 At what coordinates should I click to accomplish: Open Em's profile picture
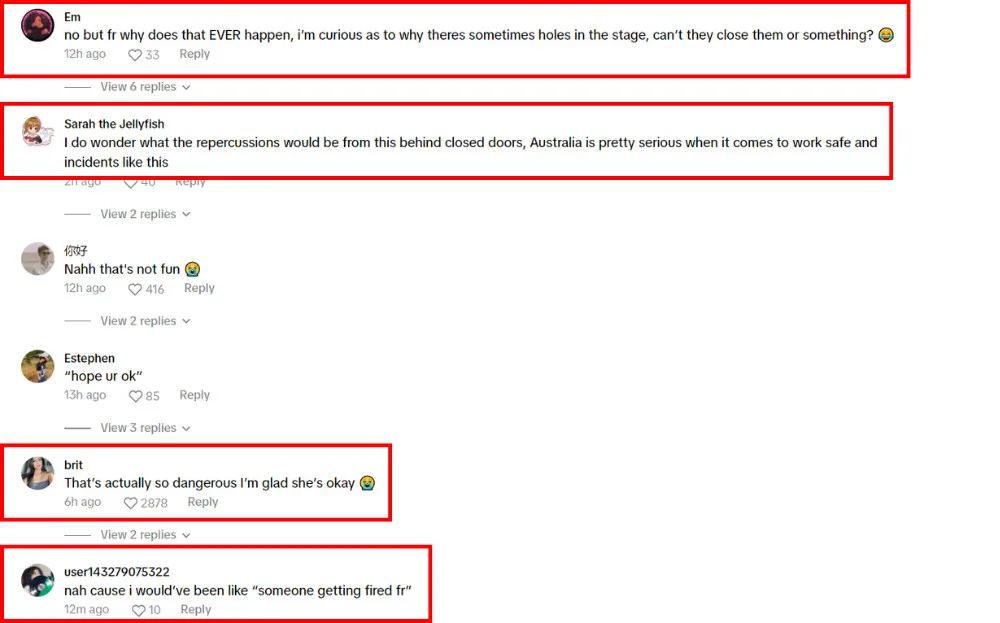(38, 26)
